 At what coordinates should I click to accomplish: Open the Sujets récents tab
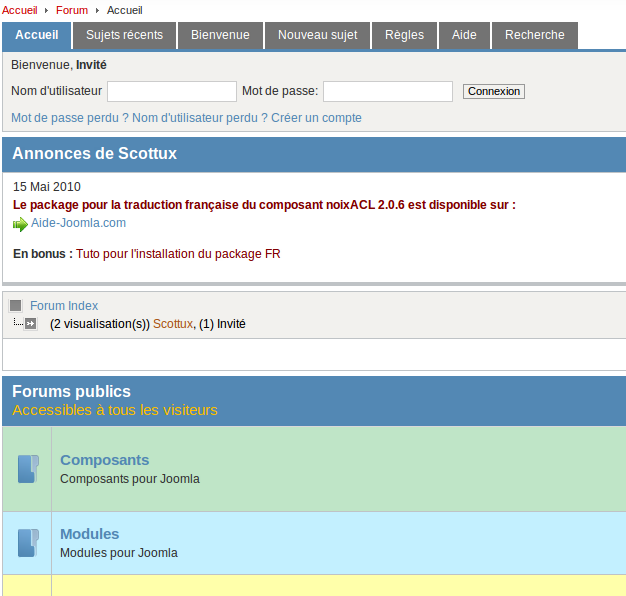[124, 35]
